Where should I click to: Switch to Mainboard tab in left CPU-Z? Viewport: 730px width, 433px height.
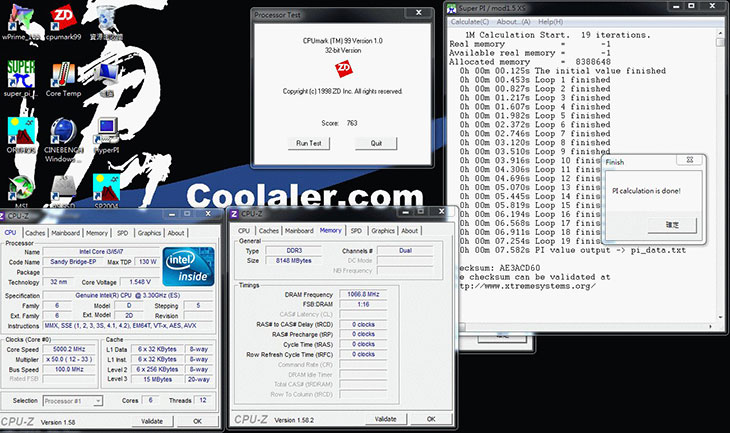[x=65, y=233]
